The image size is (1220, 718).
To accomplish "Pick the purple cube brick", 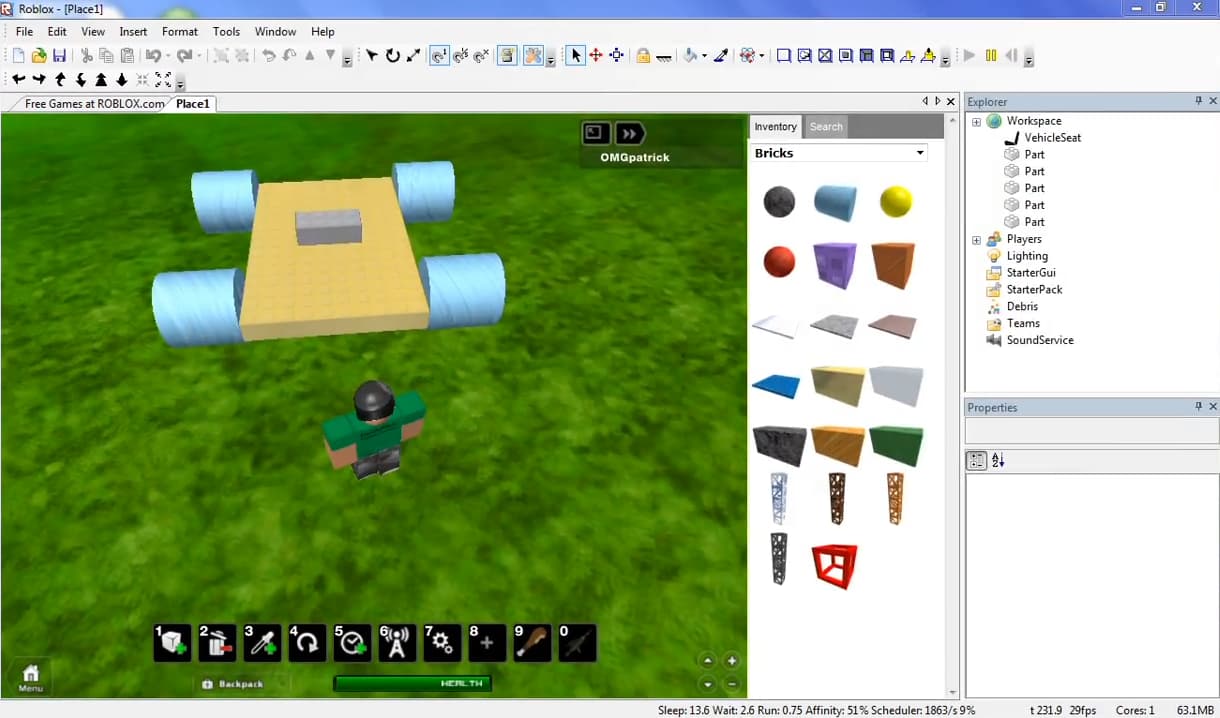I will 835,265.
